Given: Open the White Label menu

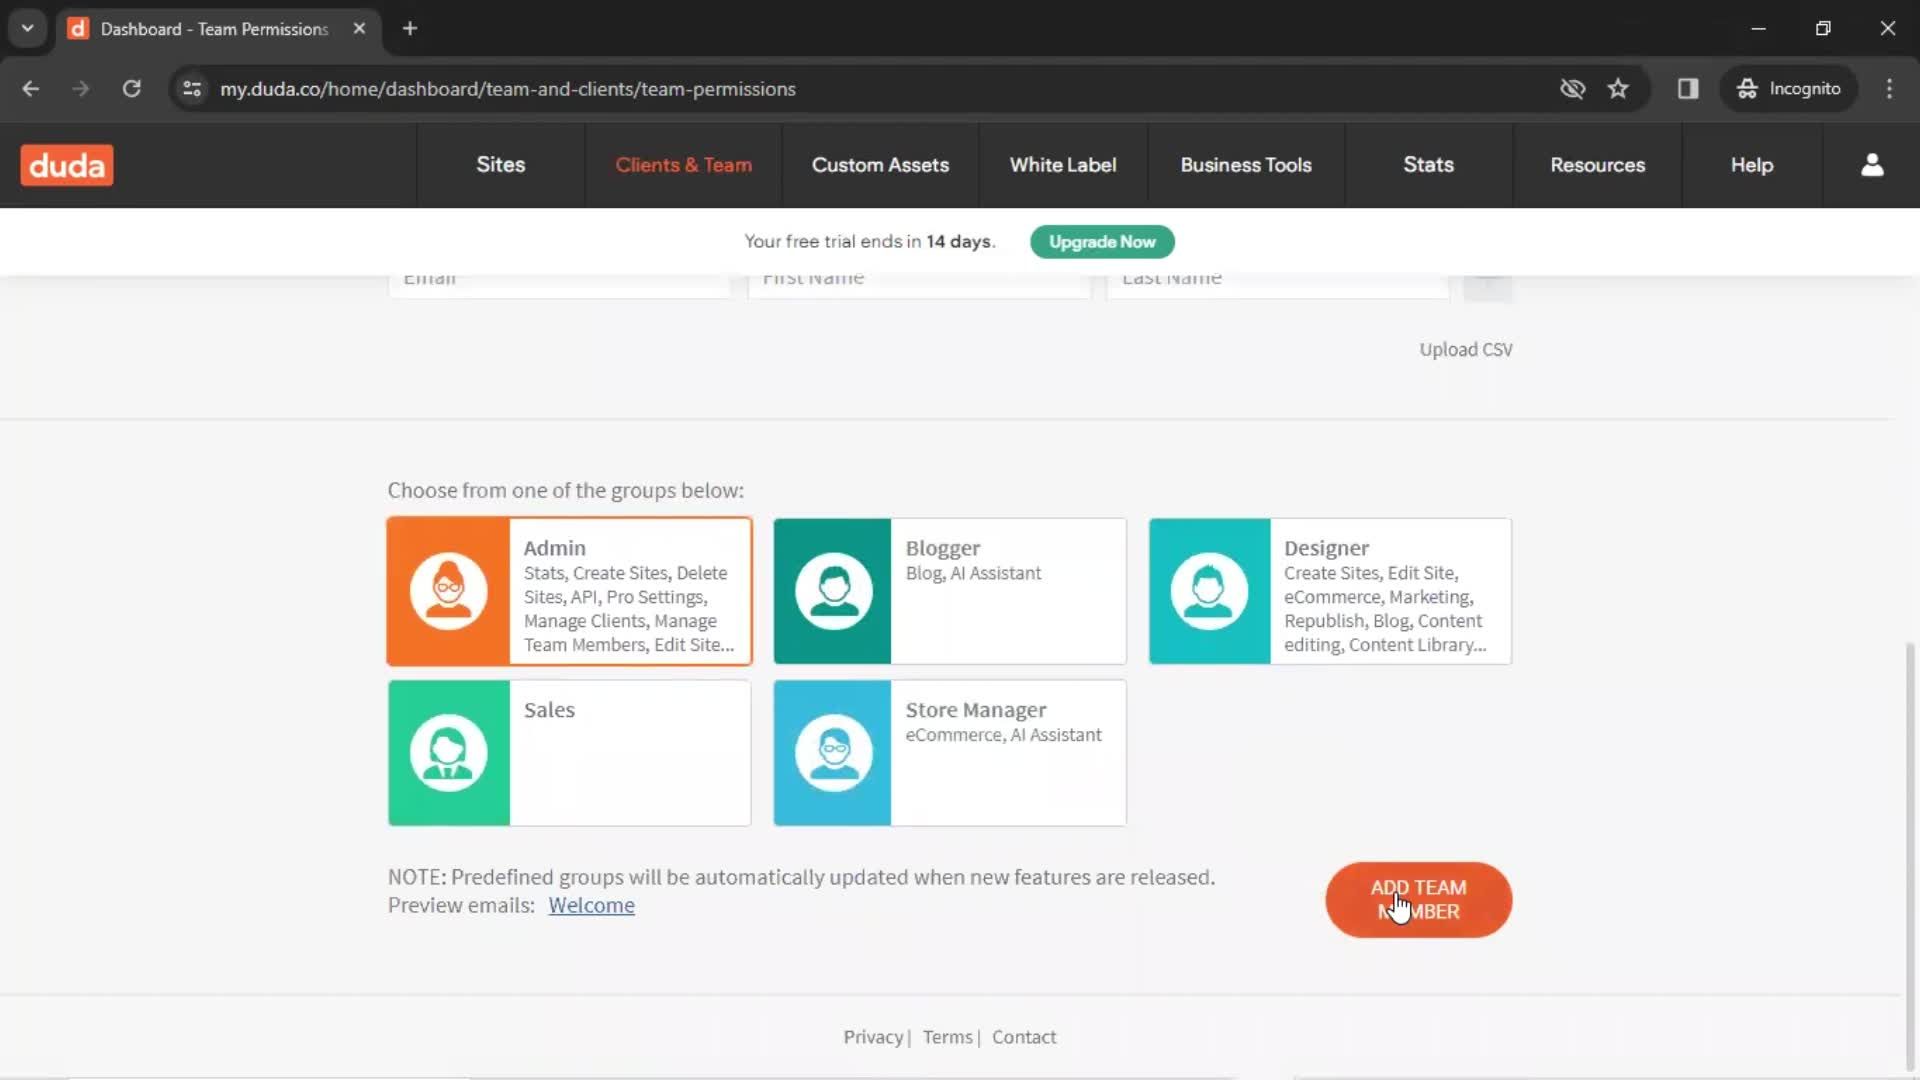Looking at the screenshot, I should coord(1063,165).
